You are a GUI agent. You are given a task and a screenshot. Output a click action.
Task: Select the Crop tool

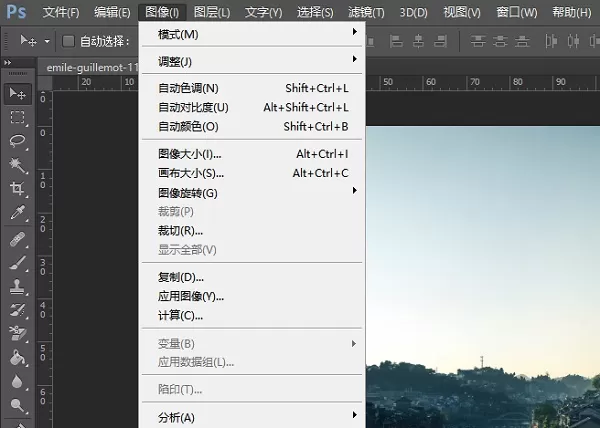click(x=18, y=188)
